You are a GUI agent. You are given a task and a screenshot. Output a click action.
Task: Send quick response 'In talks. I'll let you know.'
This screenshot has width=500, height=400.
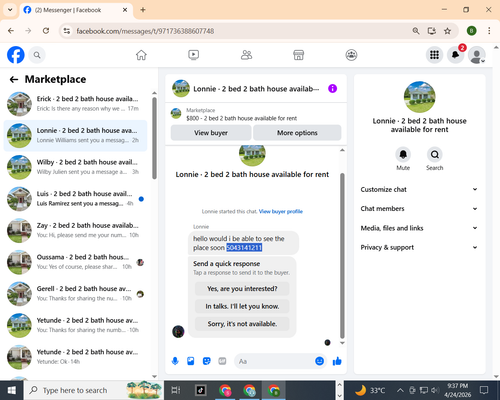(242, 306)
